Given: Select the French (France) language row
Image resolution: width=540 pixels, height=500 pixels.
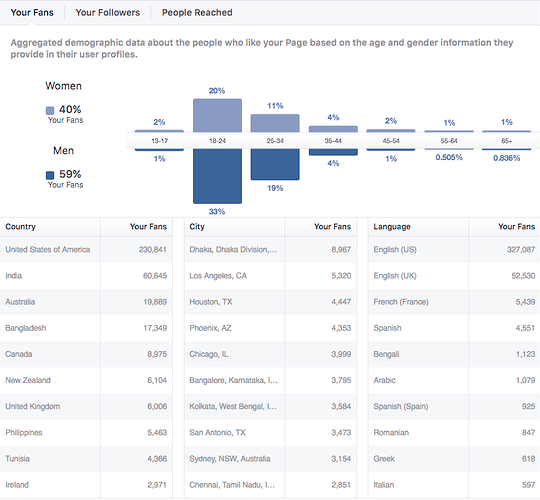Looking at the screenshot, I should click(454, 302).
